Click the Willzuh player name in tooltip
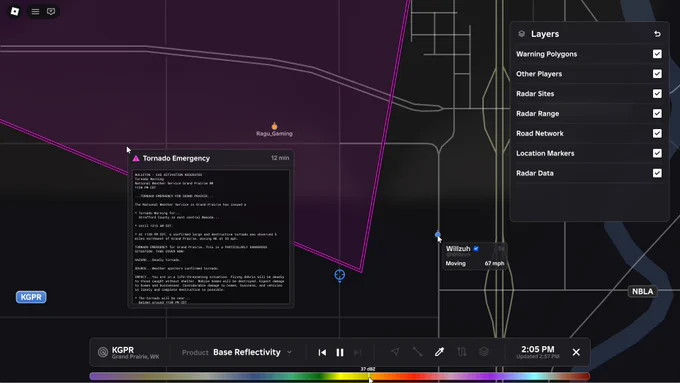Screen dimensions: 680x383 tap(458, 249)
